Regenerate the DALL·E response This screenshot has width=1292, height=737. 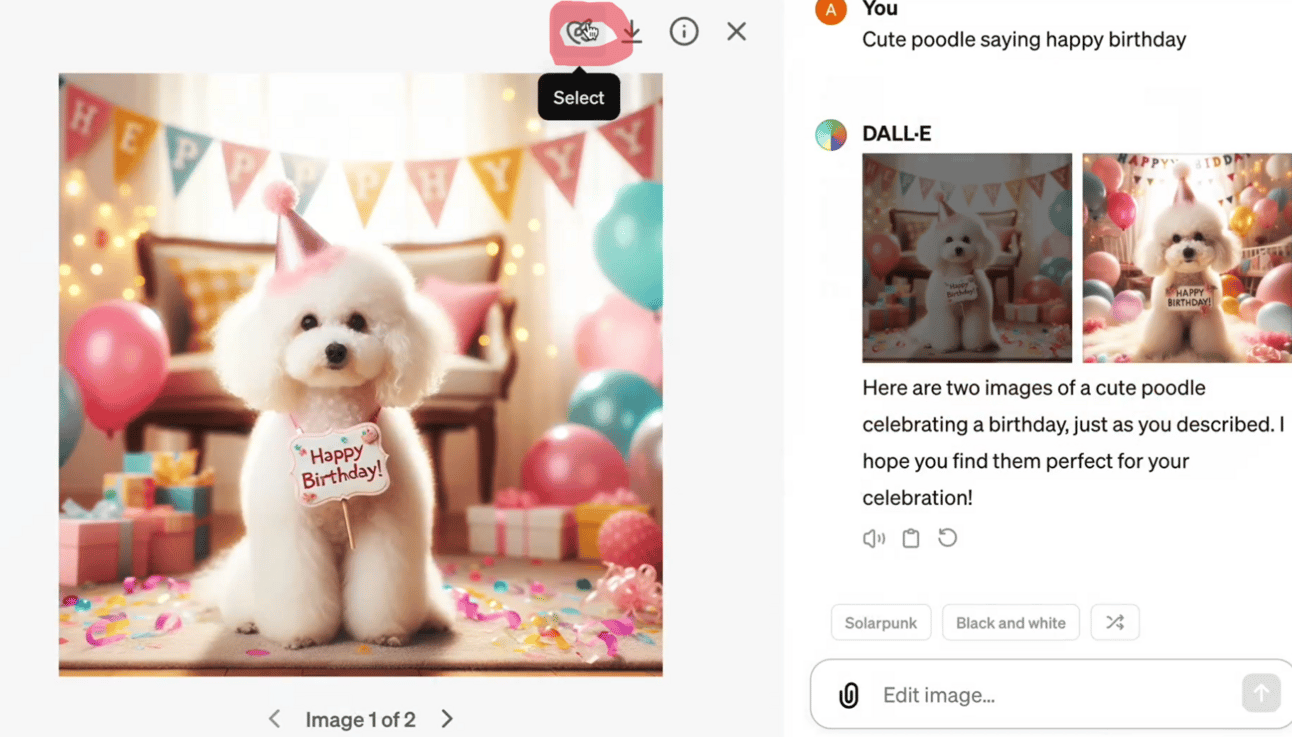point(948,538)
